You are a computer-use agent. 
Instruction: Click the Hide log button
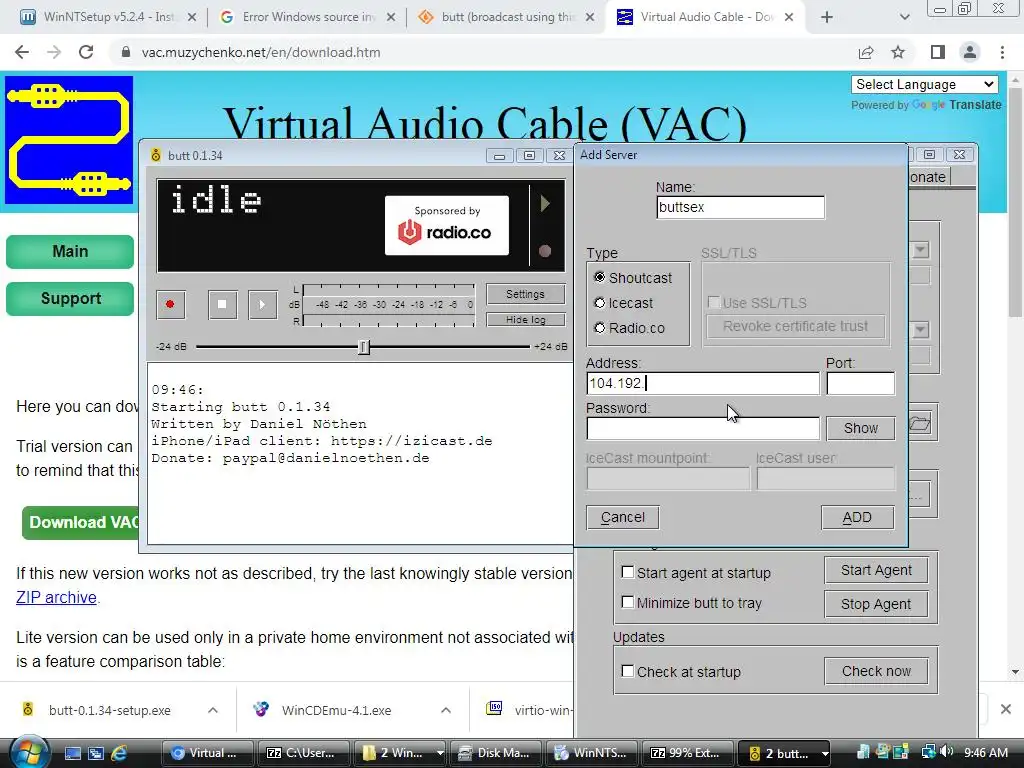pos(525,319)
